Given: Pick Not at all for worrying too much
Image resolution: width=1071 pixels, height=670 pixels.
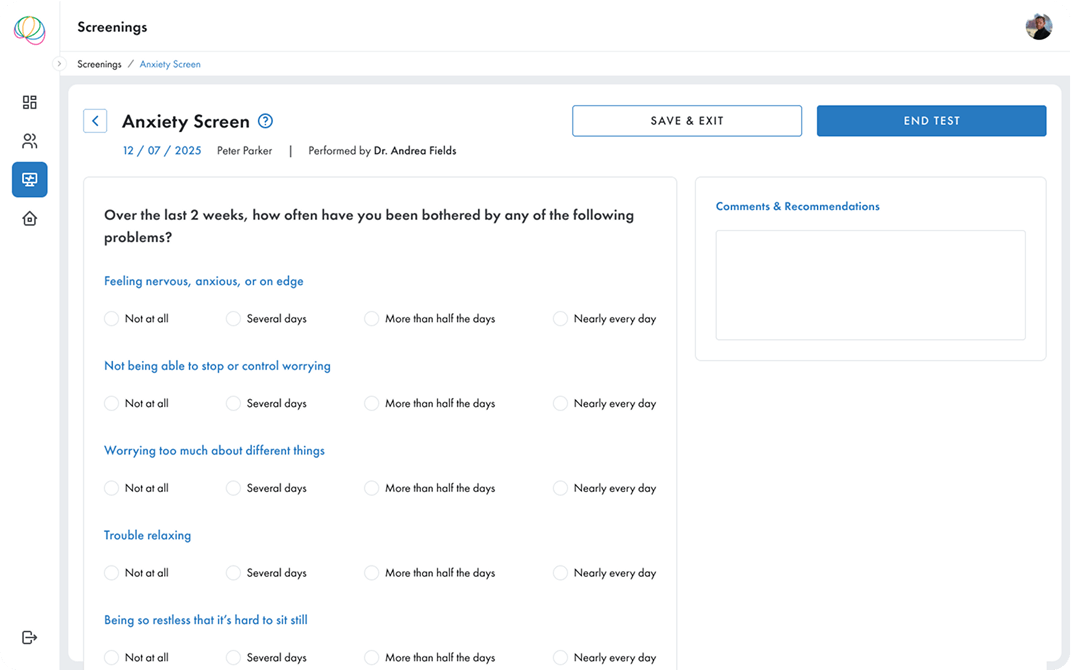Looking at the screenshot, I should [111, 488].
